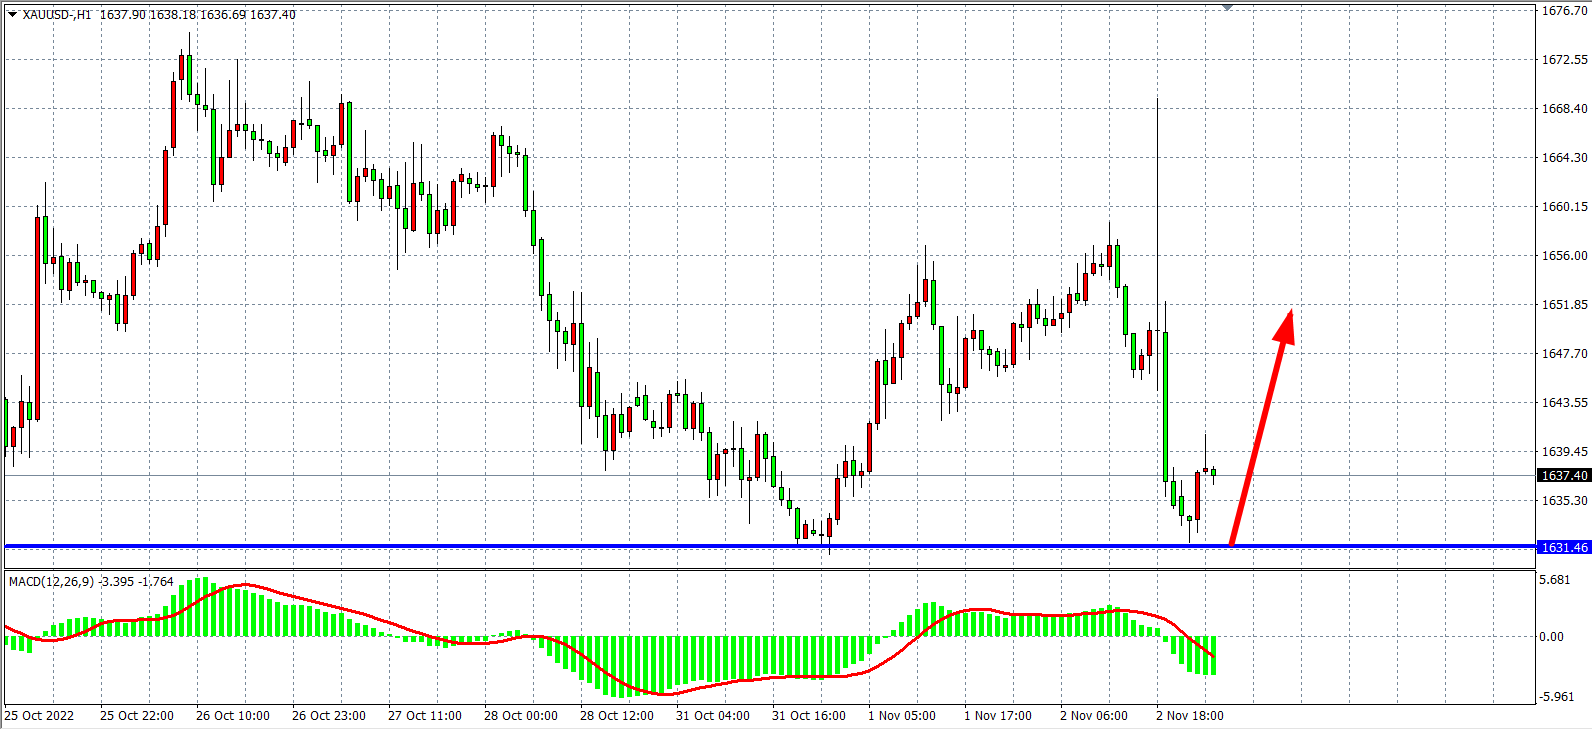Image resolution: width=1592 pixels, height=730 pixels.
Task: Click the MACD zero level 0.00 label
Action: [1552, 637]
